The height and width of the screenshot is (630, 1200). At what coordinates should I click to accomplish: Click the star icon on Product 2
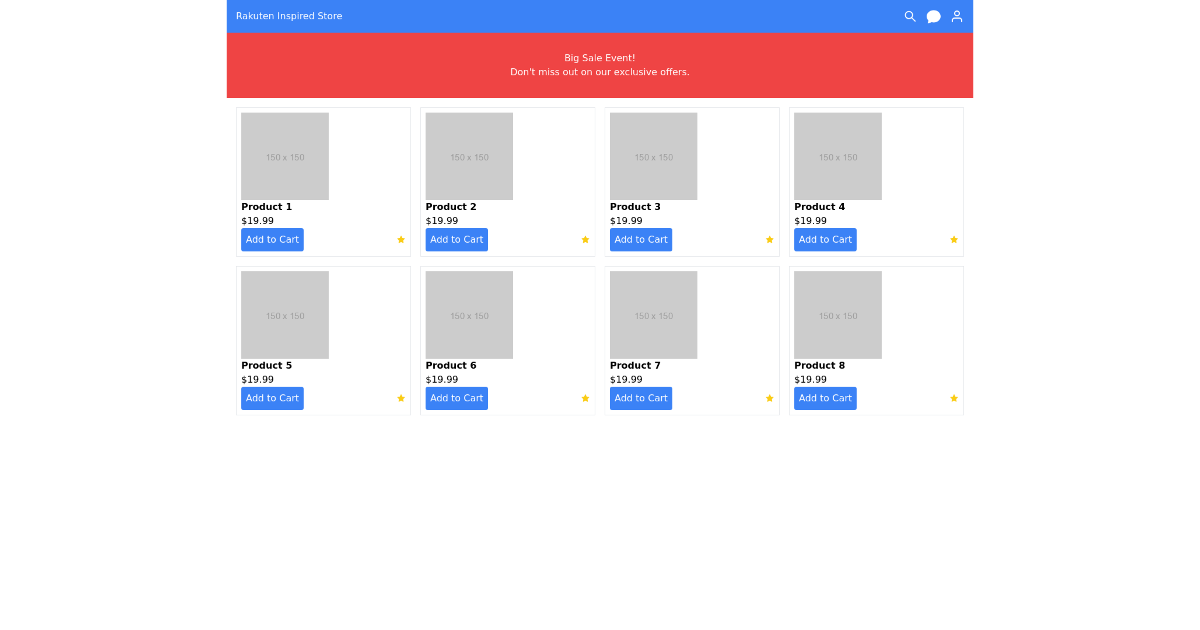pos(585,240)
